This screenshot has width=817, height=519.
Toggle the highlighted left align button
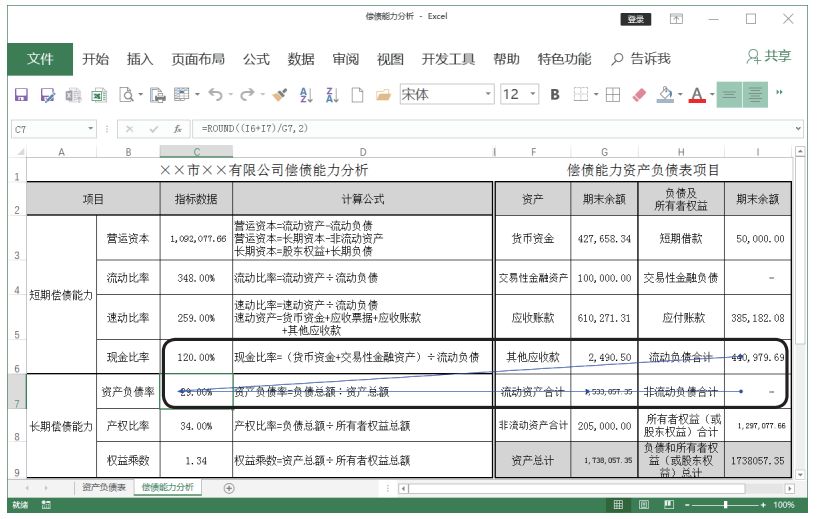tap(729, 95)
